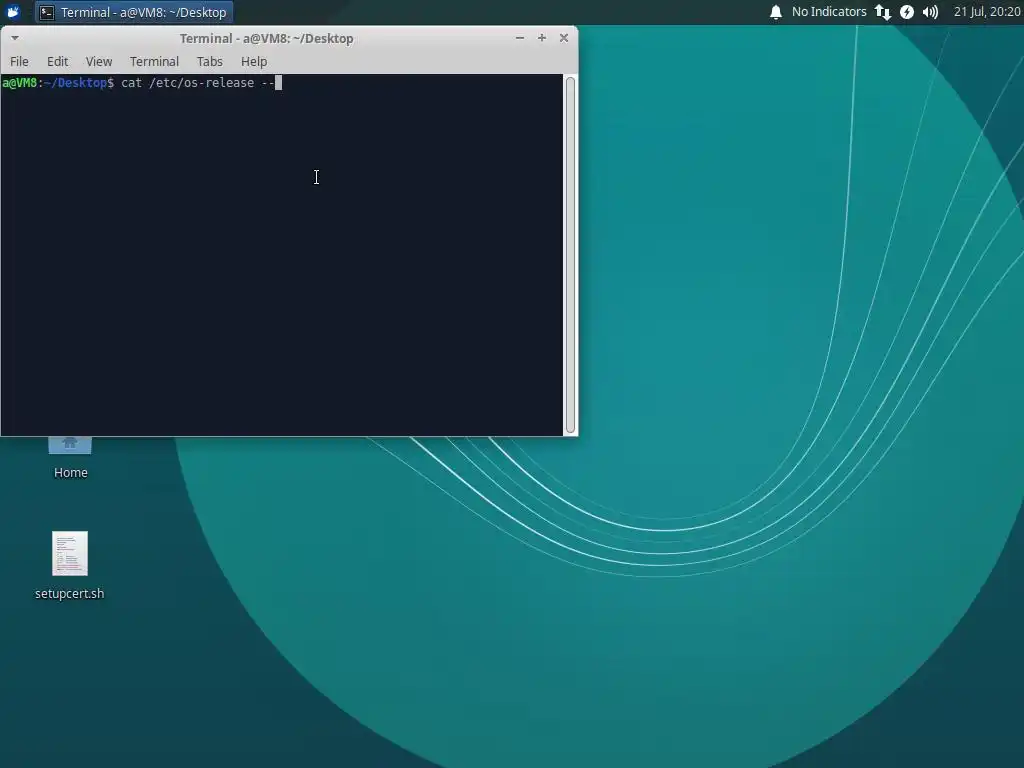Open the Xfce applications menu icon
This screenshot has height=768, width=1024.
pyautogui.click(x=12, y=12)
